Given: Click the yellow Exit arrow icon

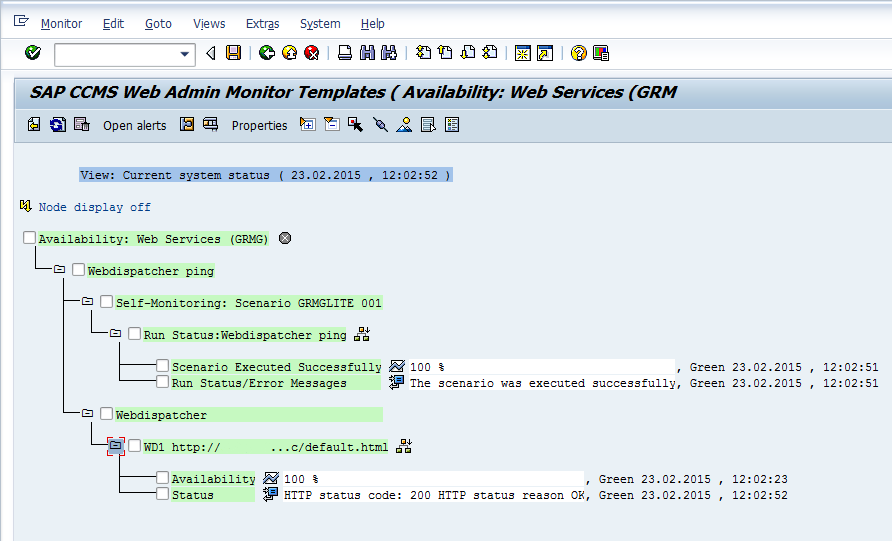Looking at the screenshot, I should [290, 53].
